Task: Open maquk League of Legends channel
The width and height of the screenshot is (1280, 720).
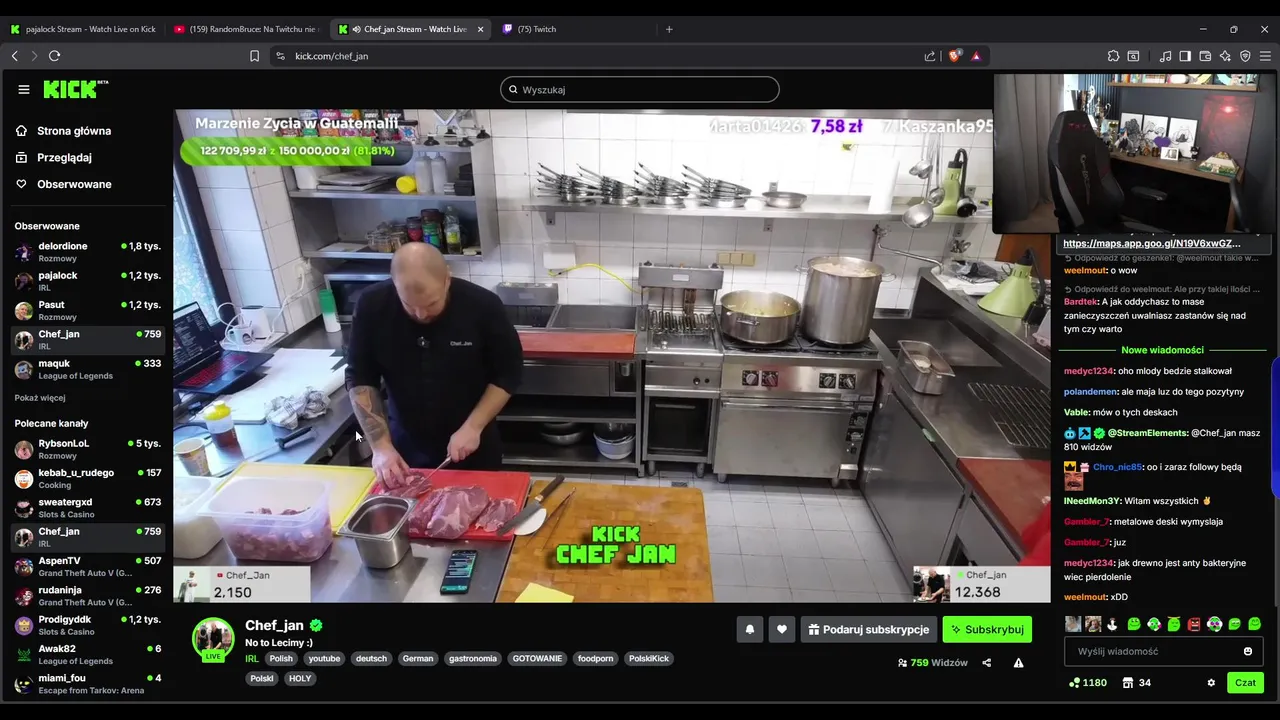Action: [86, 369]
